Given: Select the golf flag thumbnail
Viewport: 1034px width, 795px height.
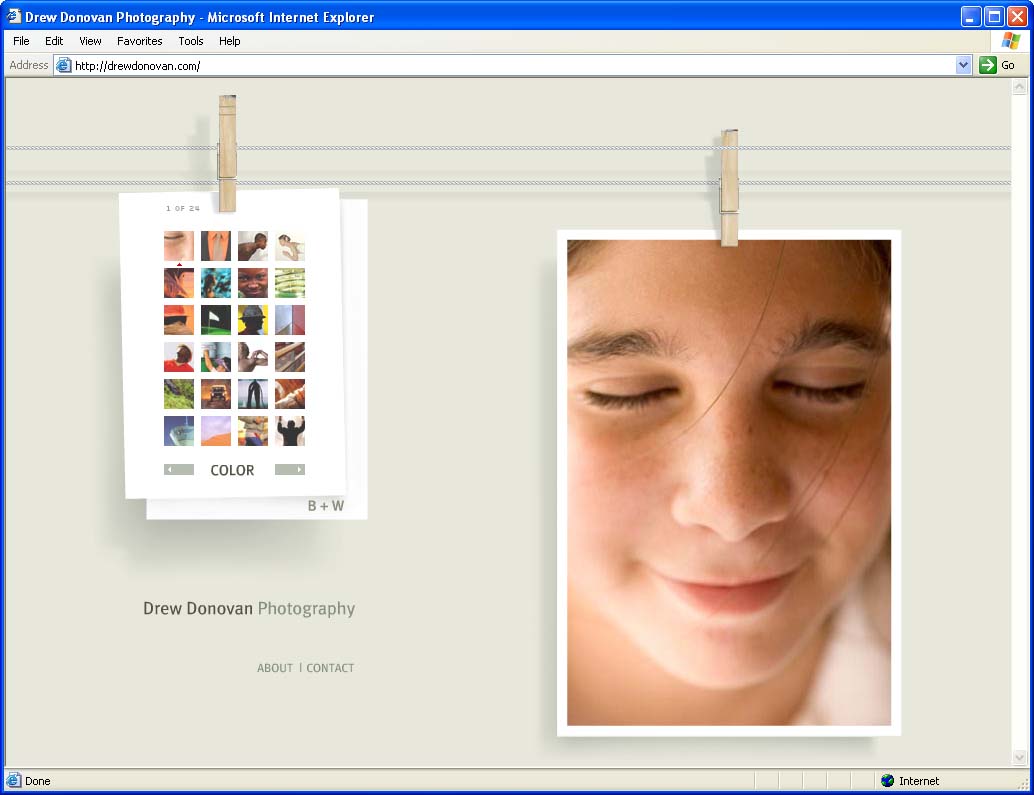Looking at the screenshot, I should (x=216, y=320).
